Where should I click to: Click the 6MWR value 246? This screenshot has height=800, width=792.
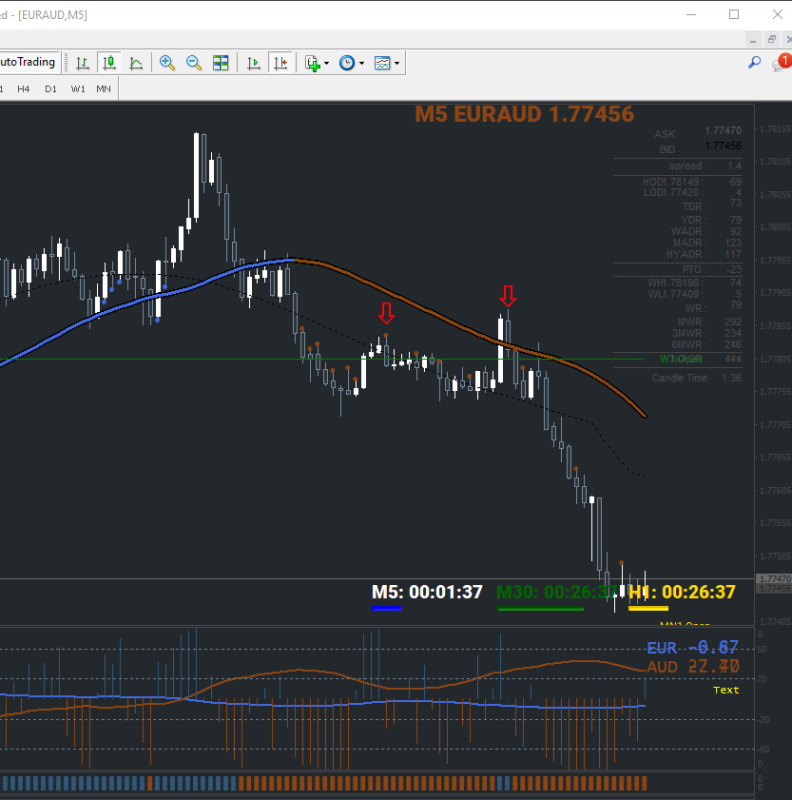point(733,344)
